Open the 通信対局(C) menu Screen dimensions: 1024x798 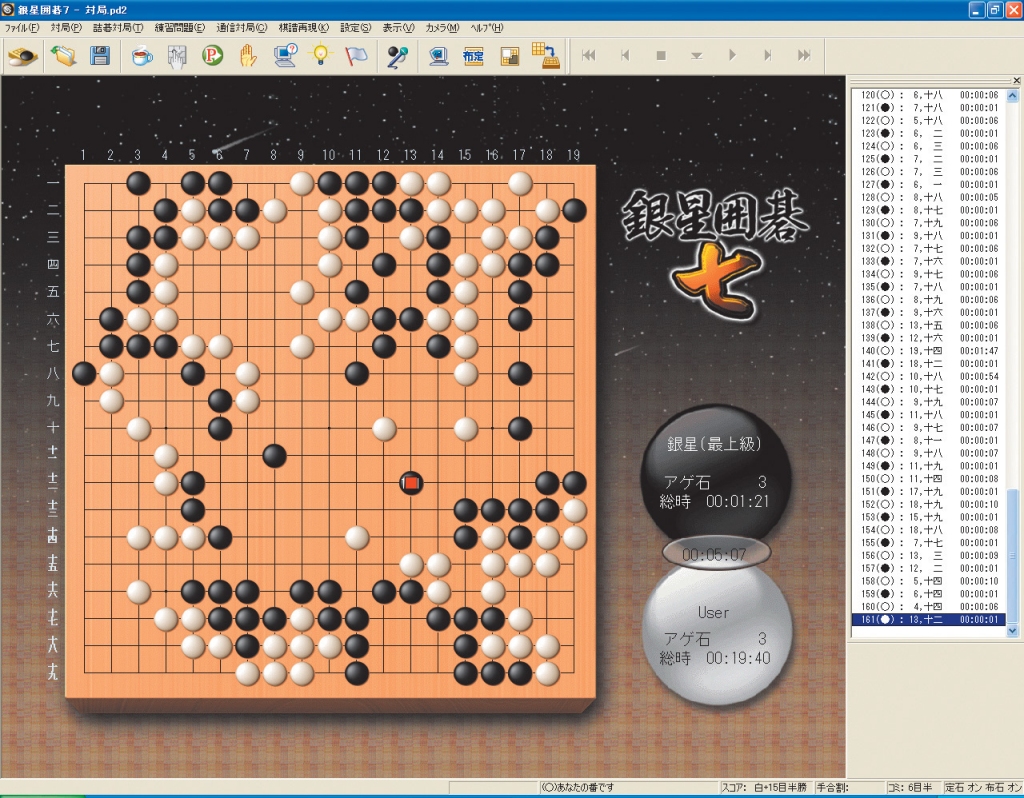click(242, 27)
